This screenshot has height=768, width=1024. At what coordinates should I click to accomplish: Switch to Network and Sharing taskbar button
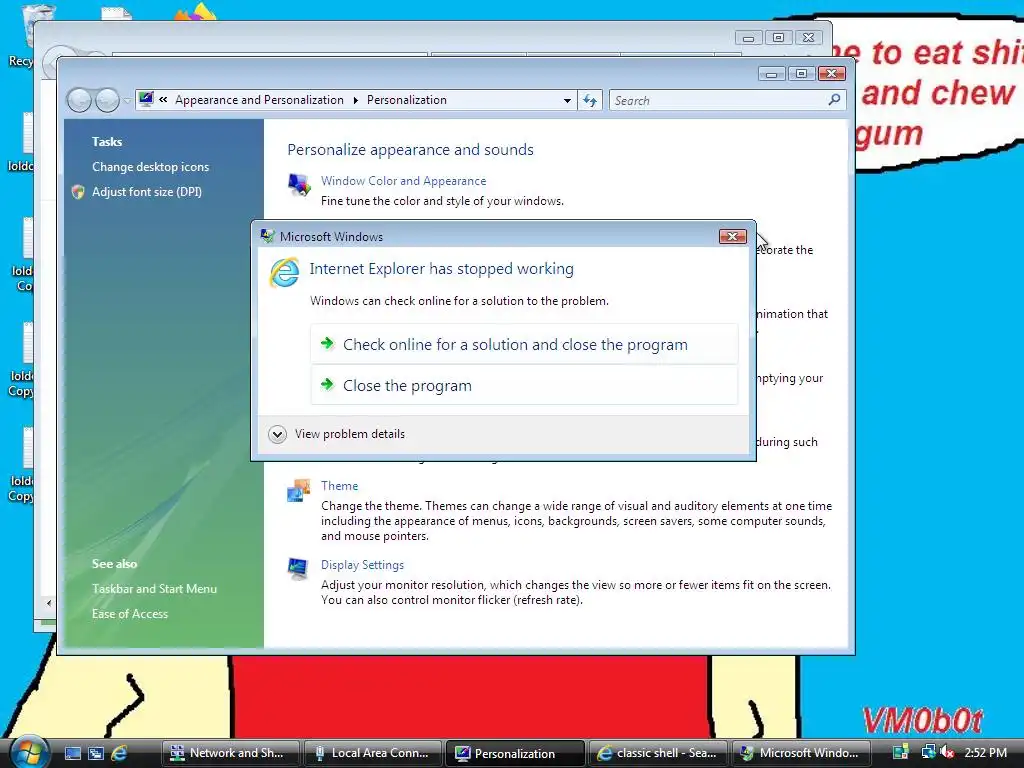click(231, 753)
